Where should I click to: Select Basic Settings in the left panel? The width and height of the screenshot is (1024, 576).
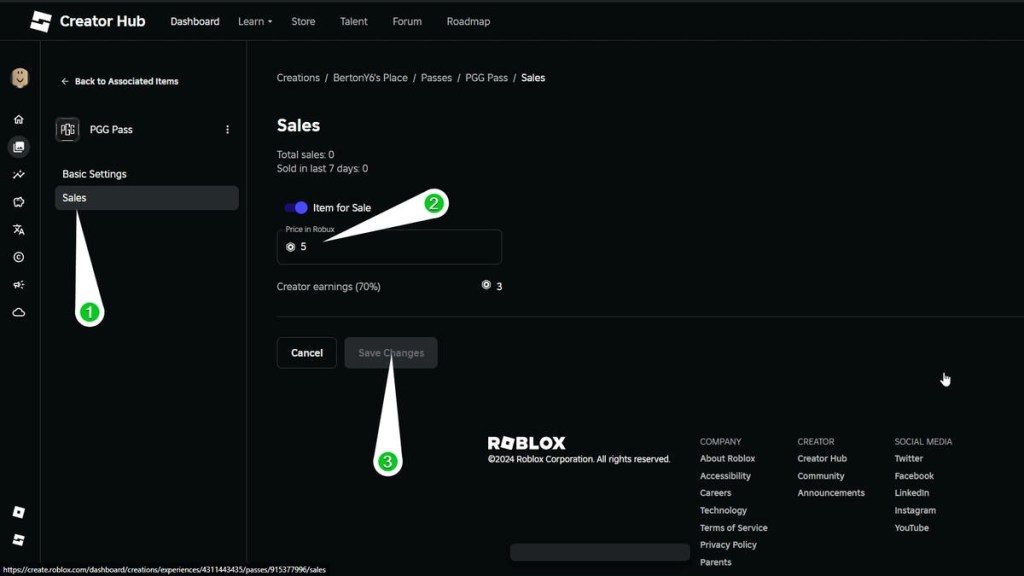tap(94, 173)
